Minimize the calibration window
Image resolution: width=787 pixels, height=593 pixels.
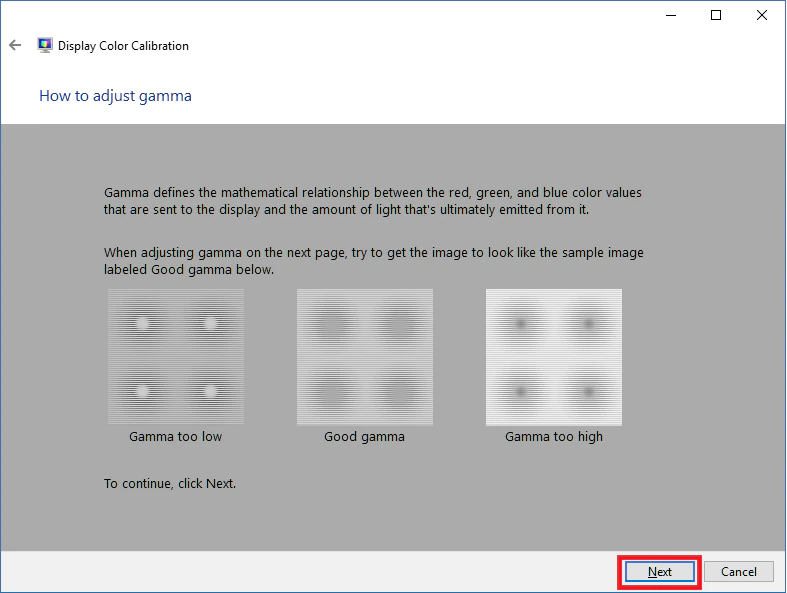(x=671, y=16)
